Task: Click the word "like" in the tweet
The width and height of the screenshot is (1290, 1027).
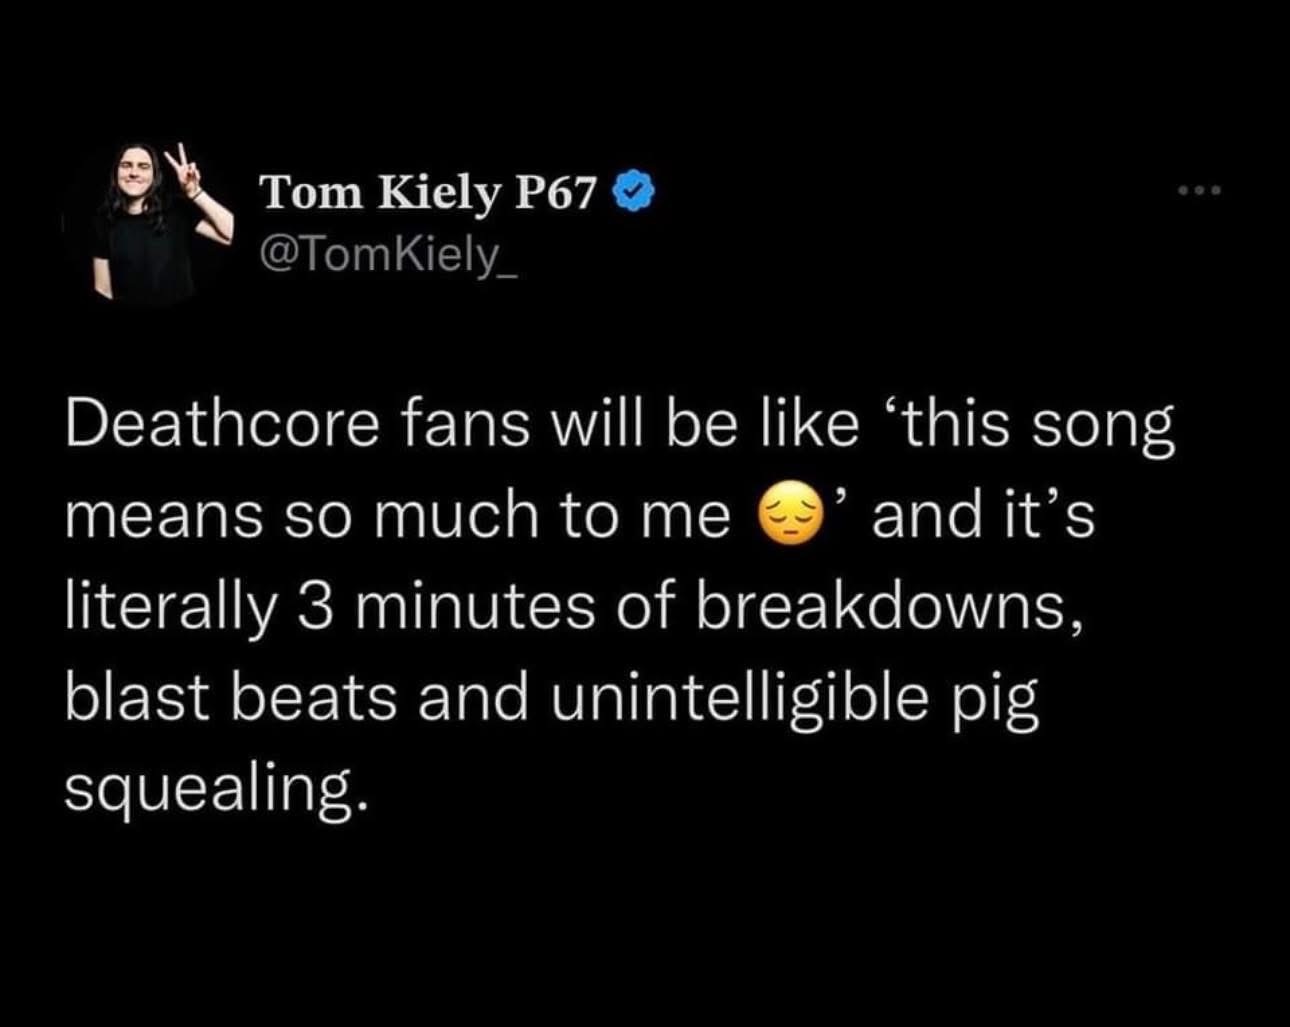Action: click(x=810, y=426)
